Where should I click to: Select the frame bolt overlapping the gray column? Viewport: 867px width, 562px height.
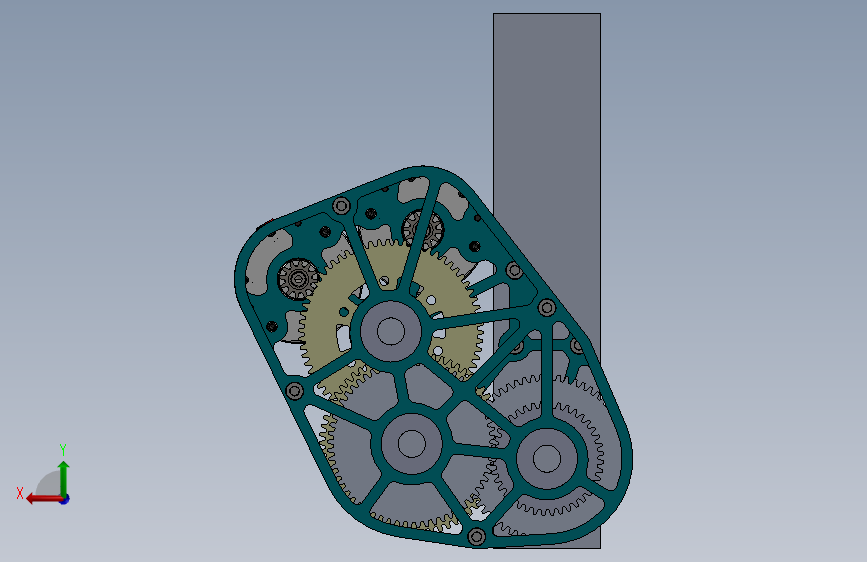coord(547,308)
